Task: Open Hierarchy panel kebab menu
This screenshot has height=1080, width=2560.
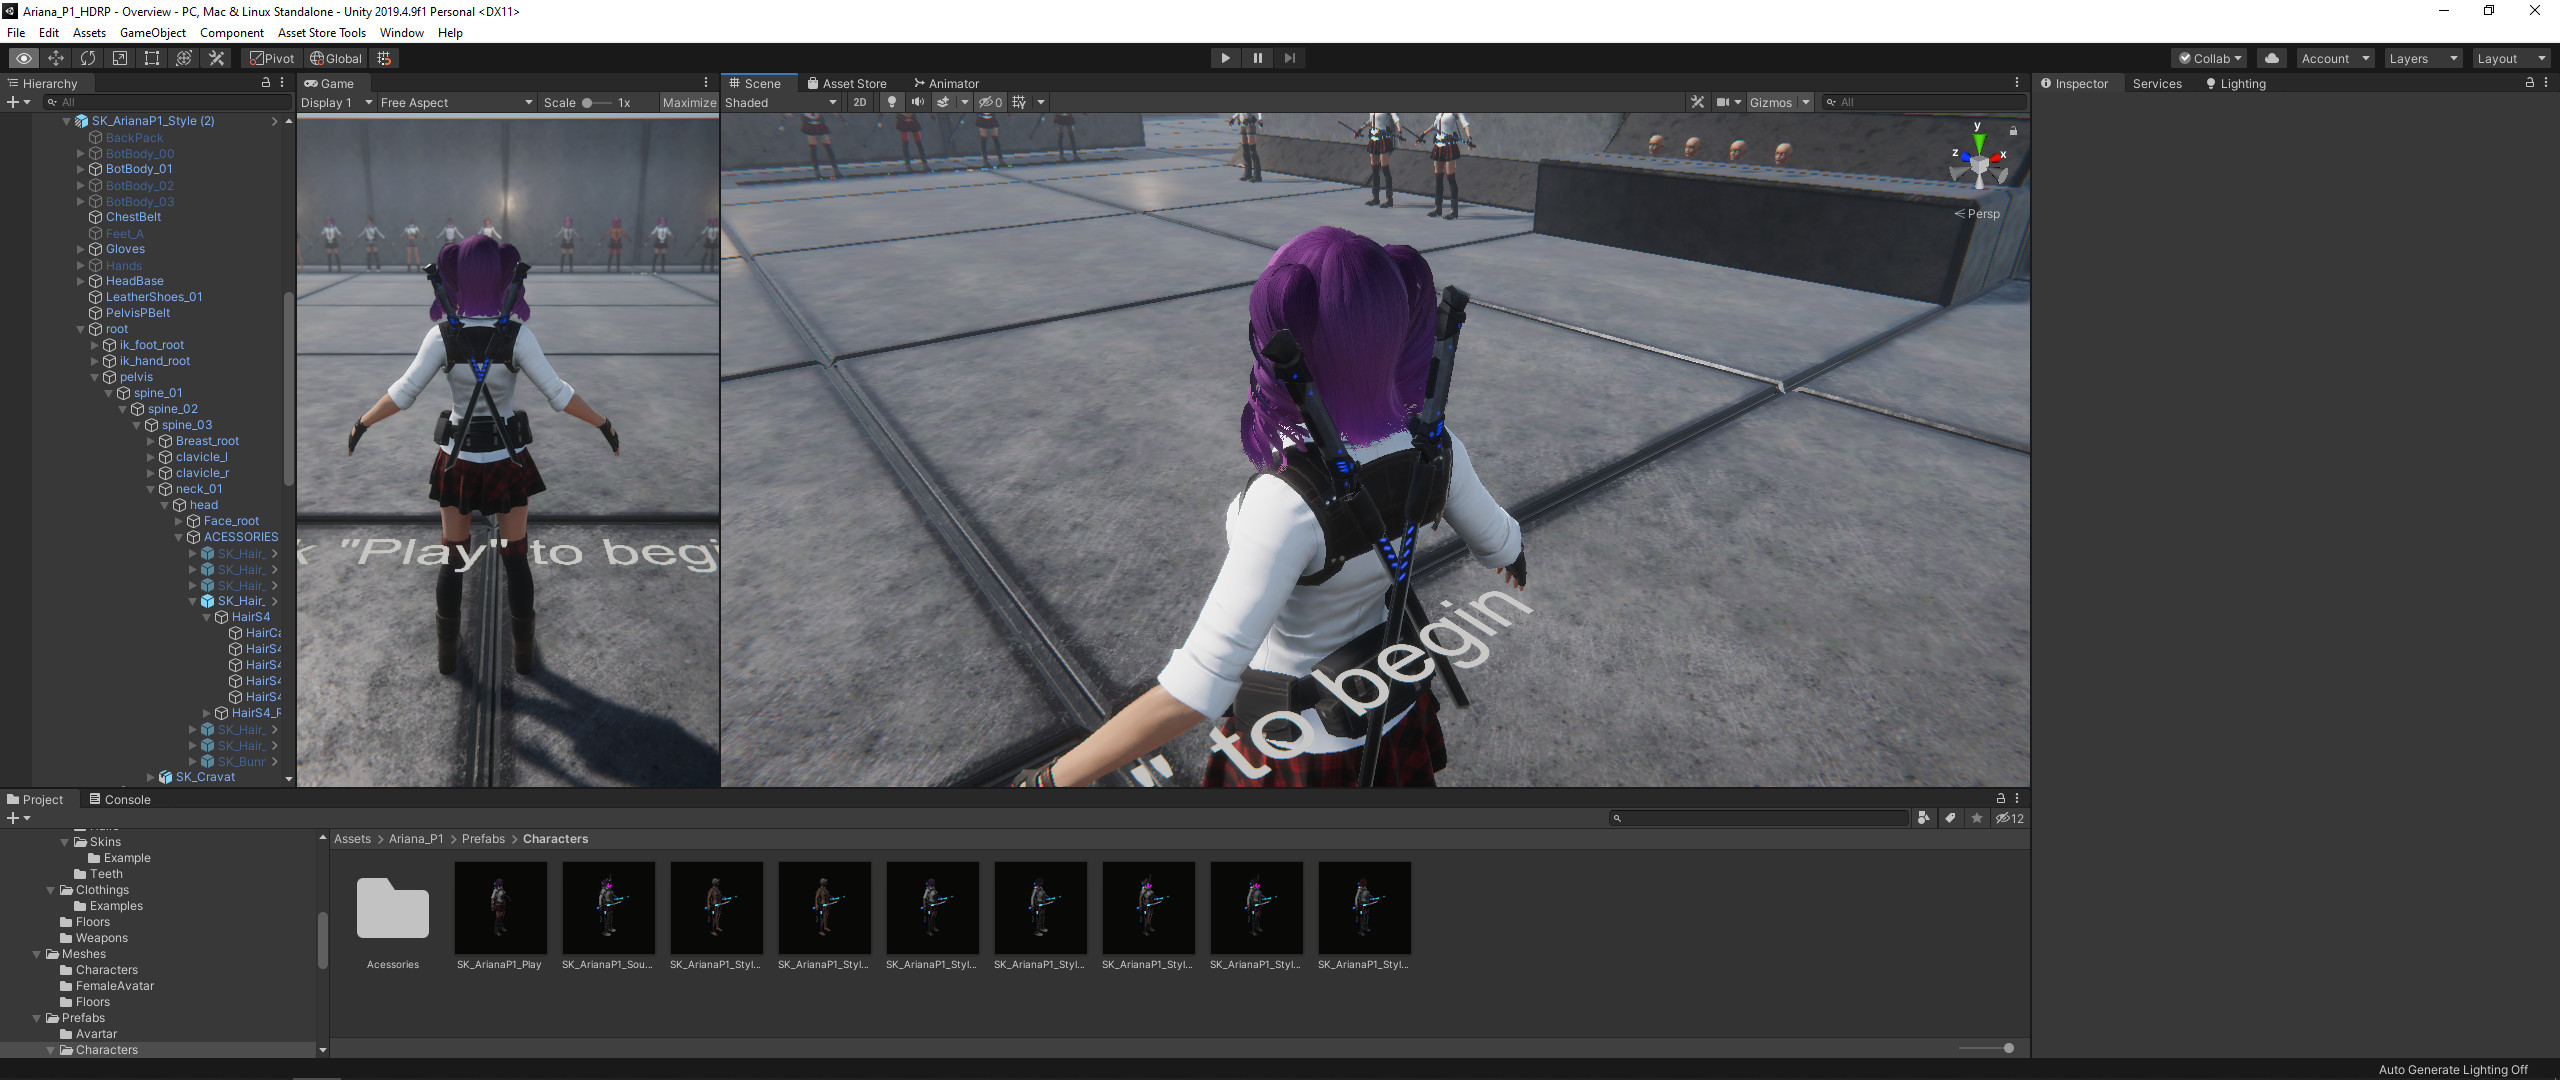Action: pos(282,83)
